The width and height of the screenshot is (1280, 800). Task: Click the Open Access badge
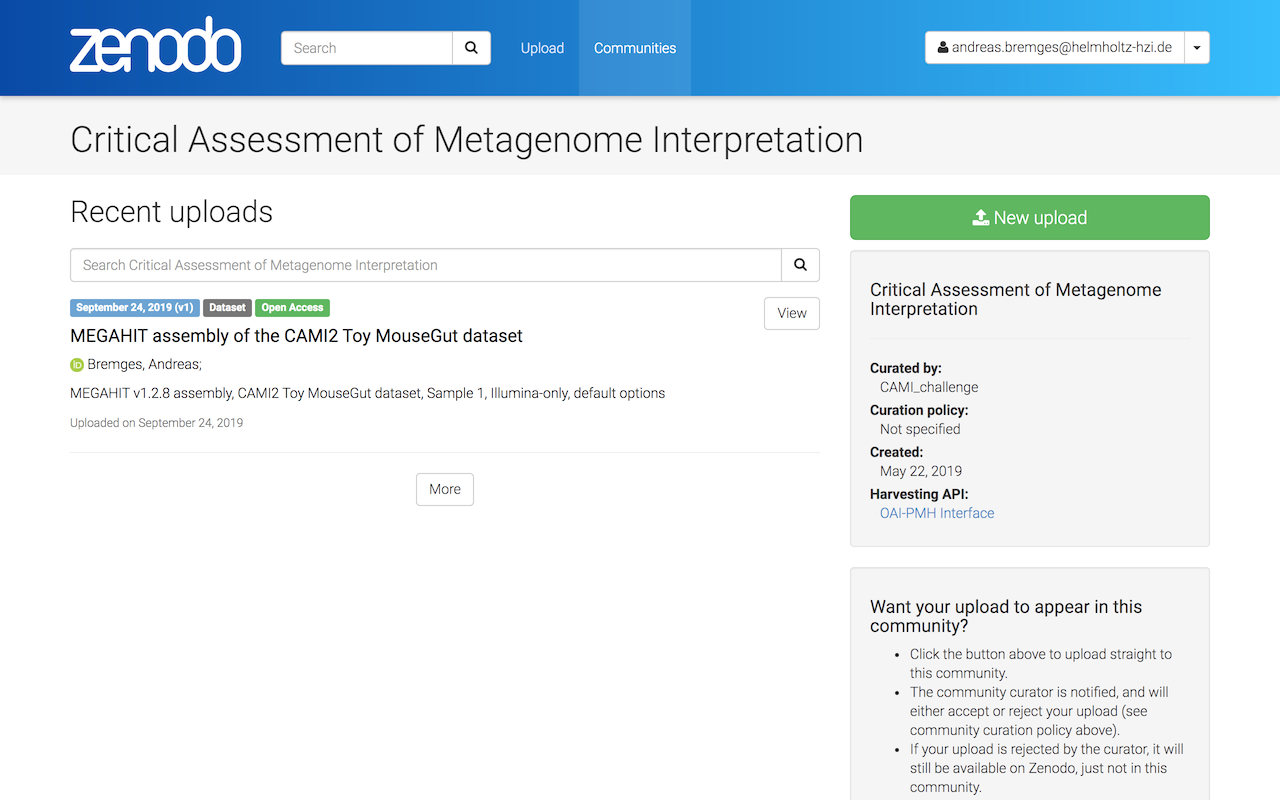click(292, 308)
